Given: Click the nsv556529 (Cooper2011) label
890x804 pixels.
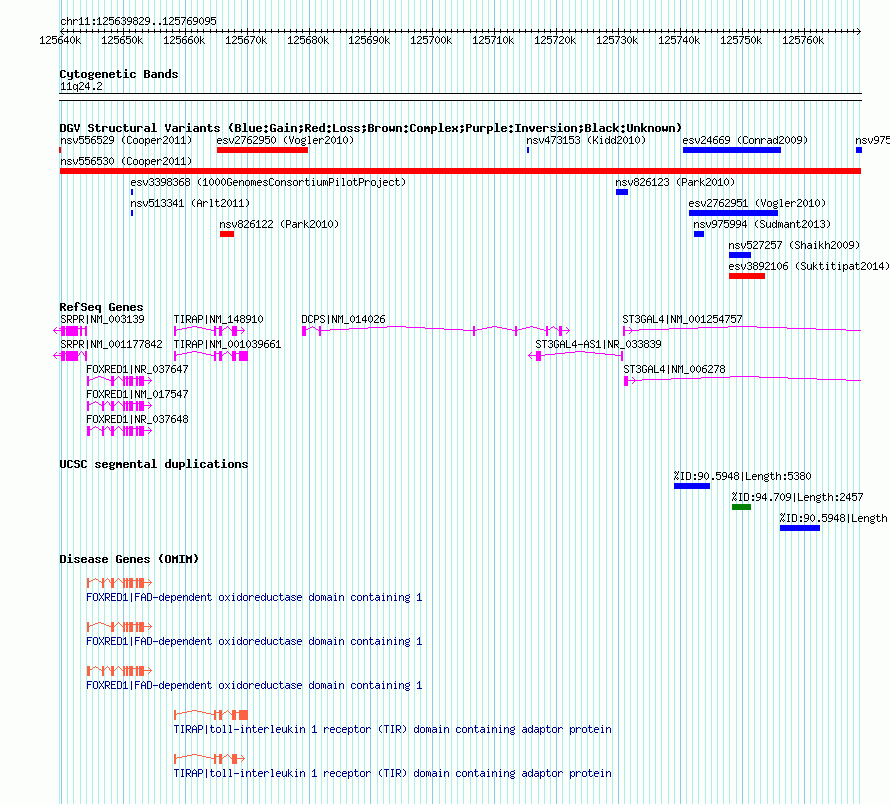Looking at the screenshot, I should tap(126, 140).
